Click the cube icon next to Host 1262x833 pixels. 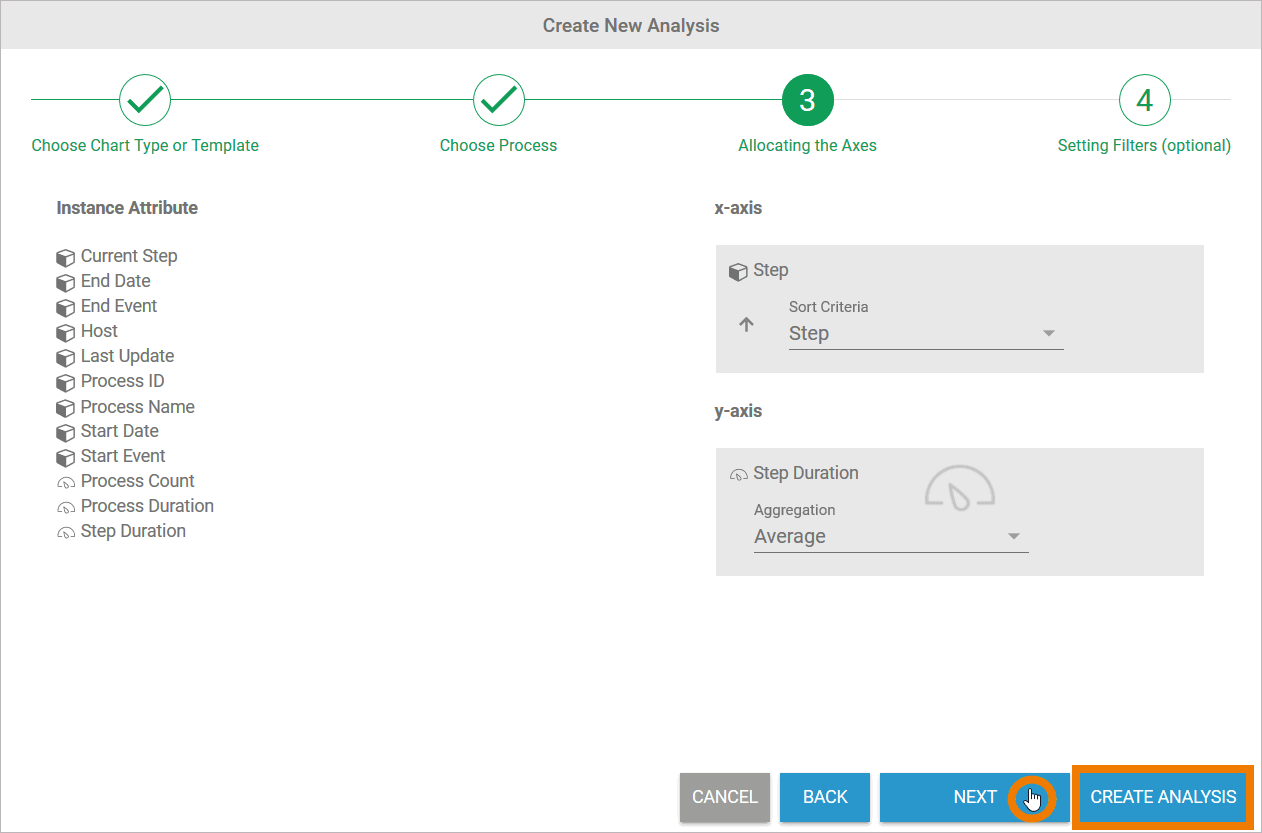click(66, 332)
